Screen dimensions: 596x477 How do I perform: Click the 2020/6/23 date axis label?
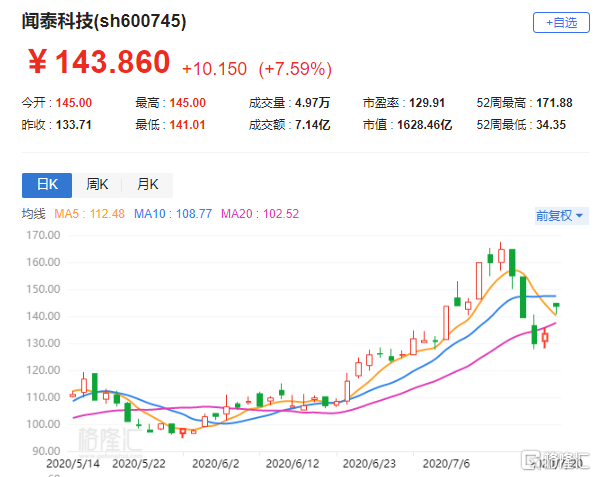(369, 464)
